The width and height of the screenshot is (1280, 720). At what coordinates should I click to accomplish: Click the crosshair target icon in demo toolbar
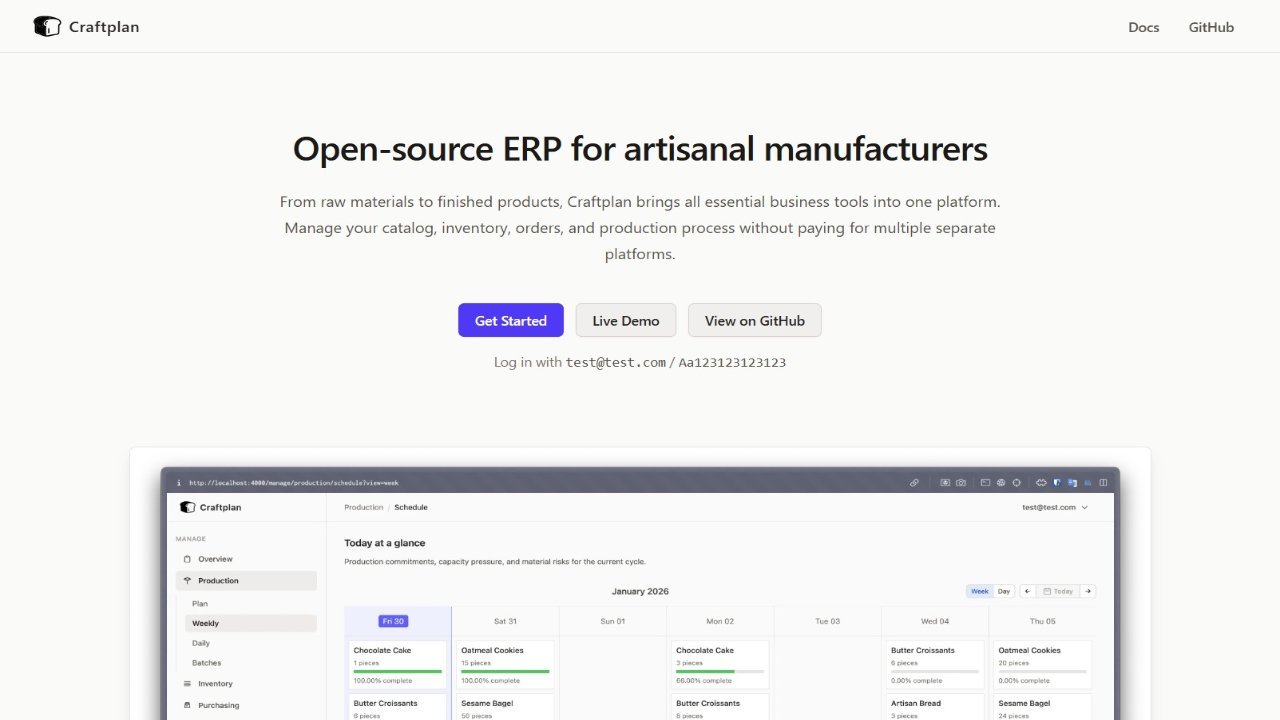click(1017, 483)
